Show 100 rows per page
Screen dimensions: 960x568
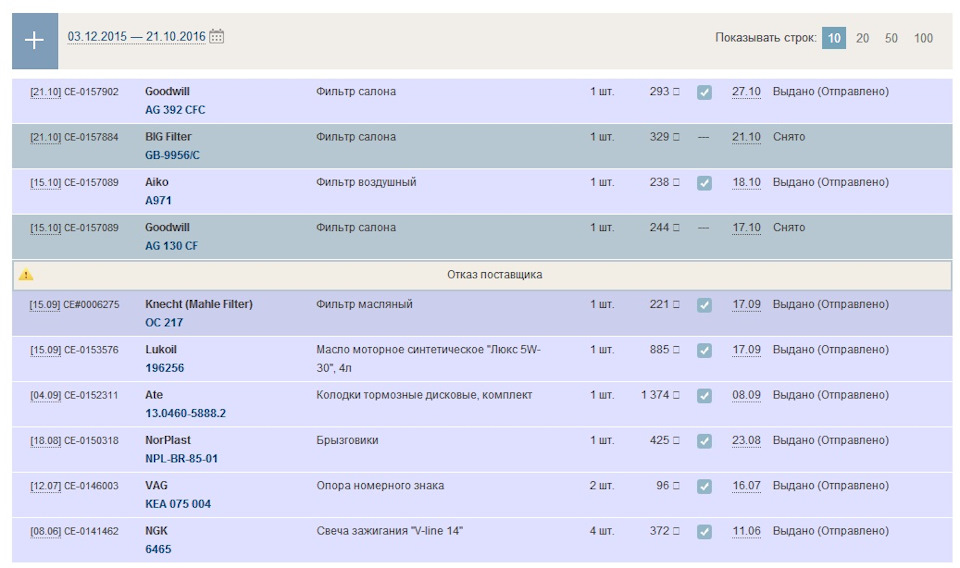coord(923,38)
